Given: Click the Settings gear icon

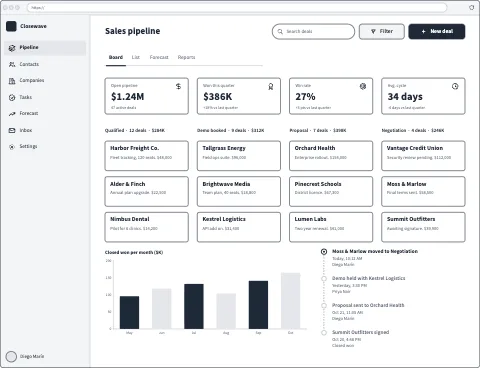Looking at the screenshot, I should pyautogui.click(x=12, y=147).
